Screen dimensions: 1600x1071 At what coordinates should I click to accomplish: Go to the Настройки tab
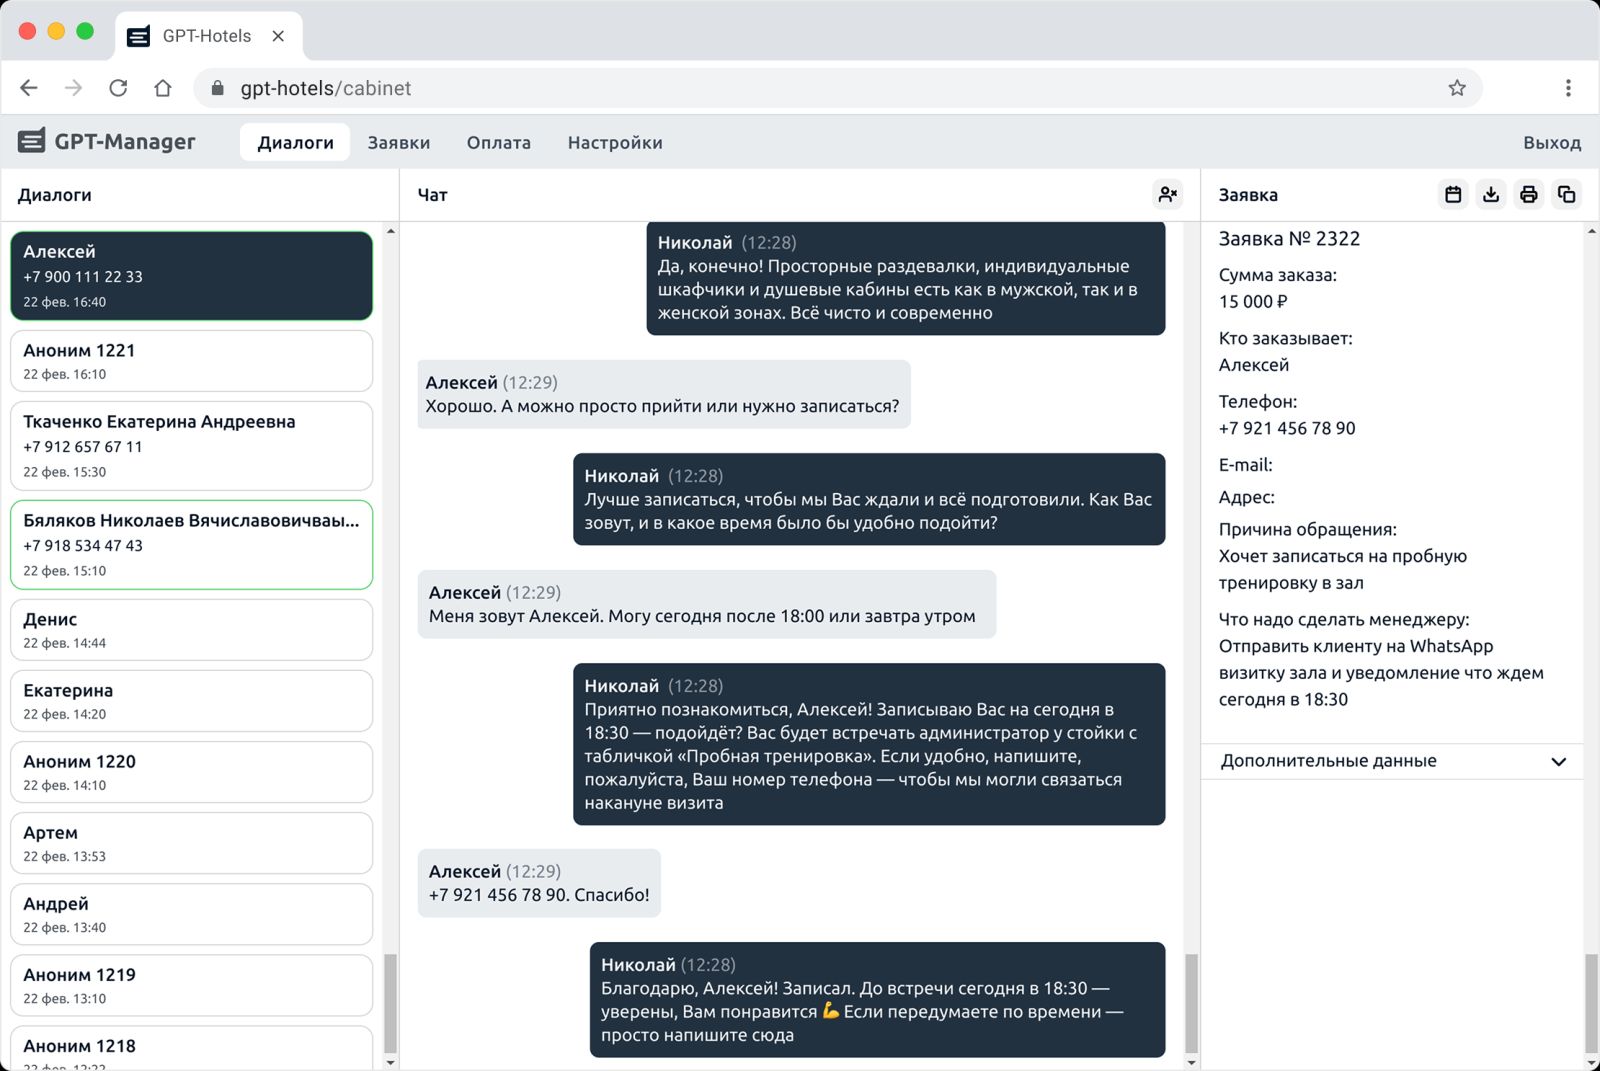(x=614, y=143)
